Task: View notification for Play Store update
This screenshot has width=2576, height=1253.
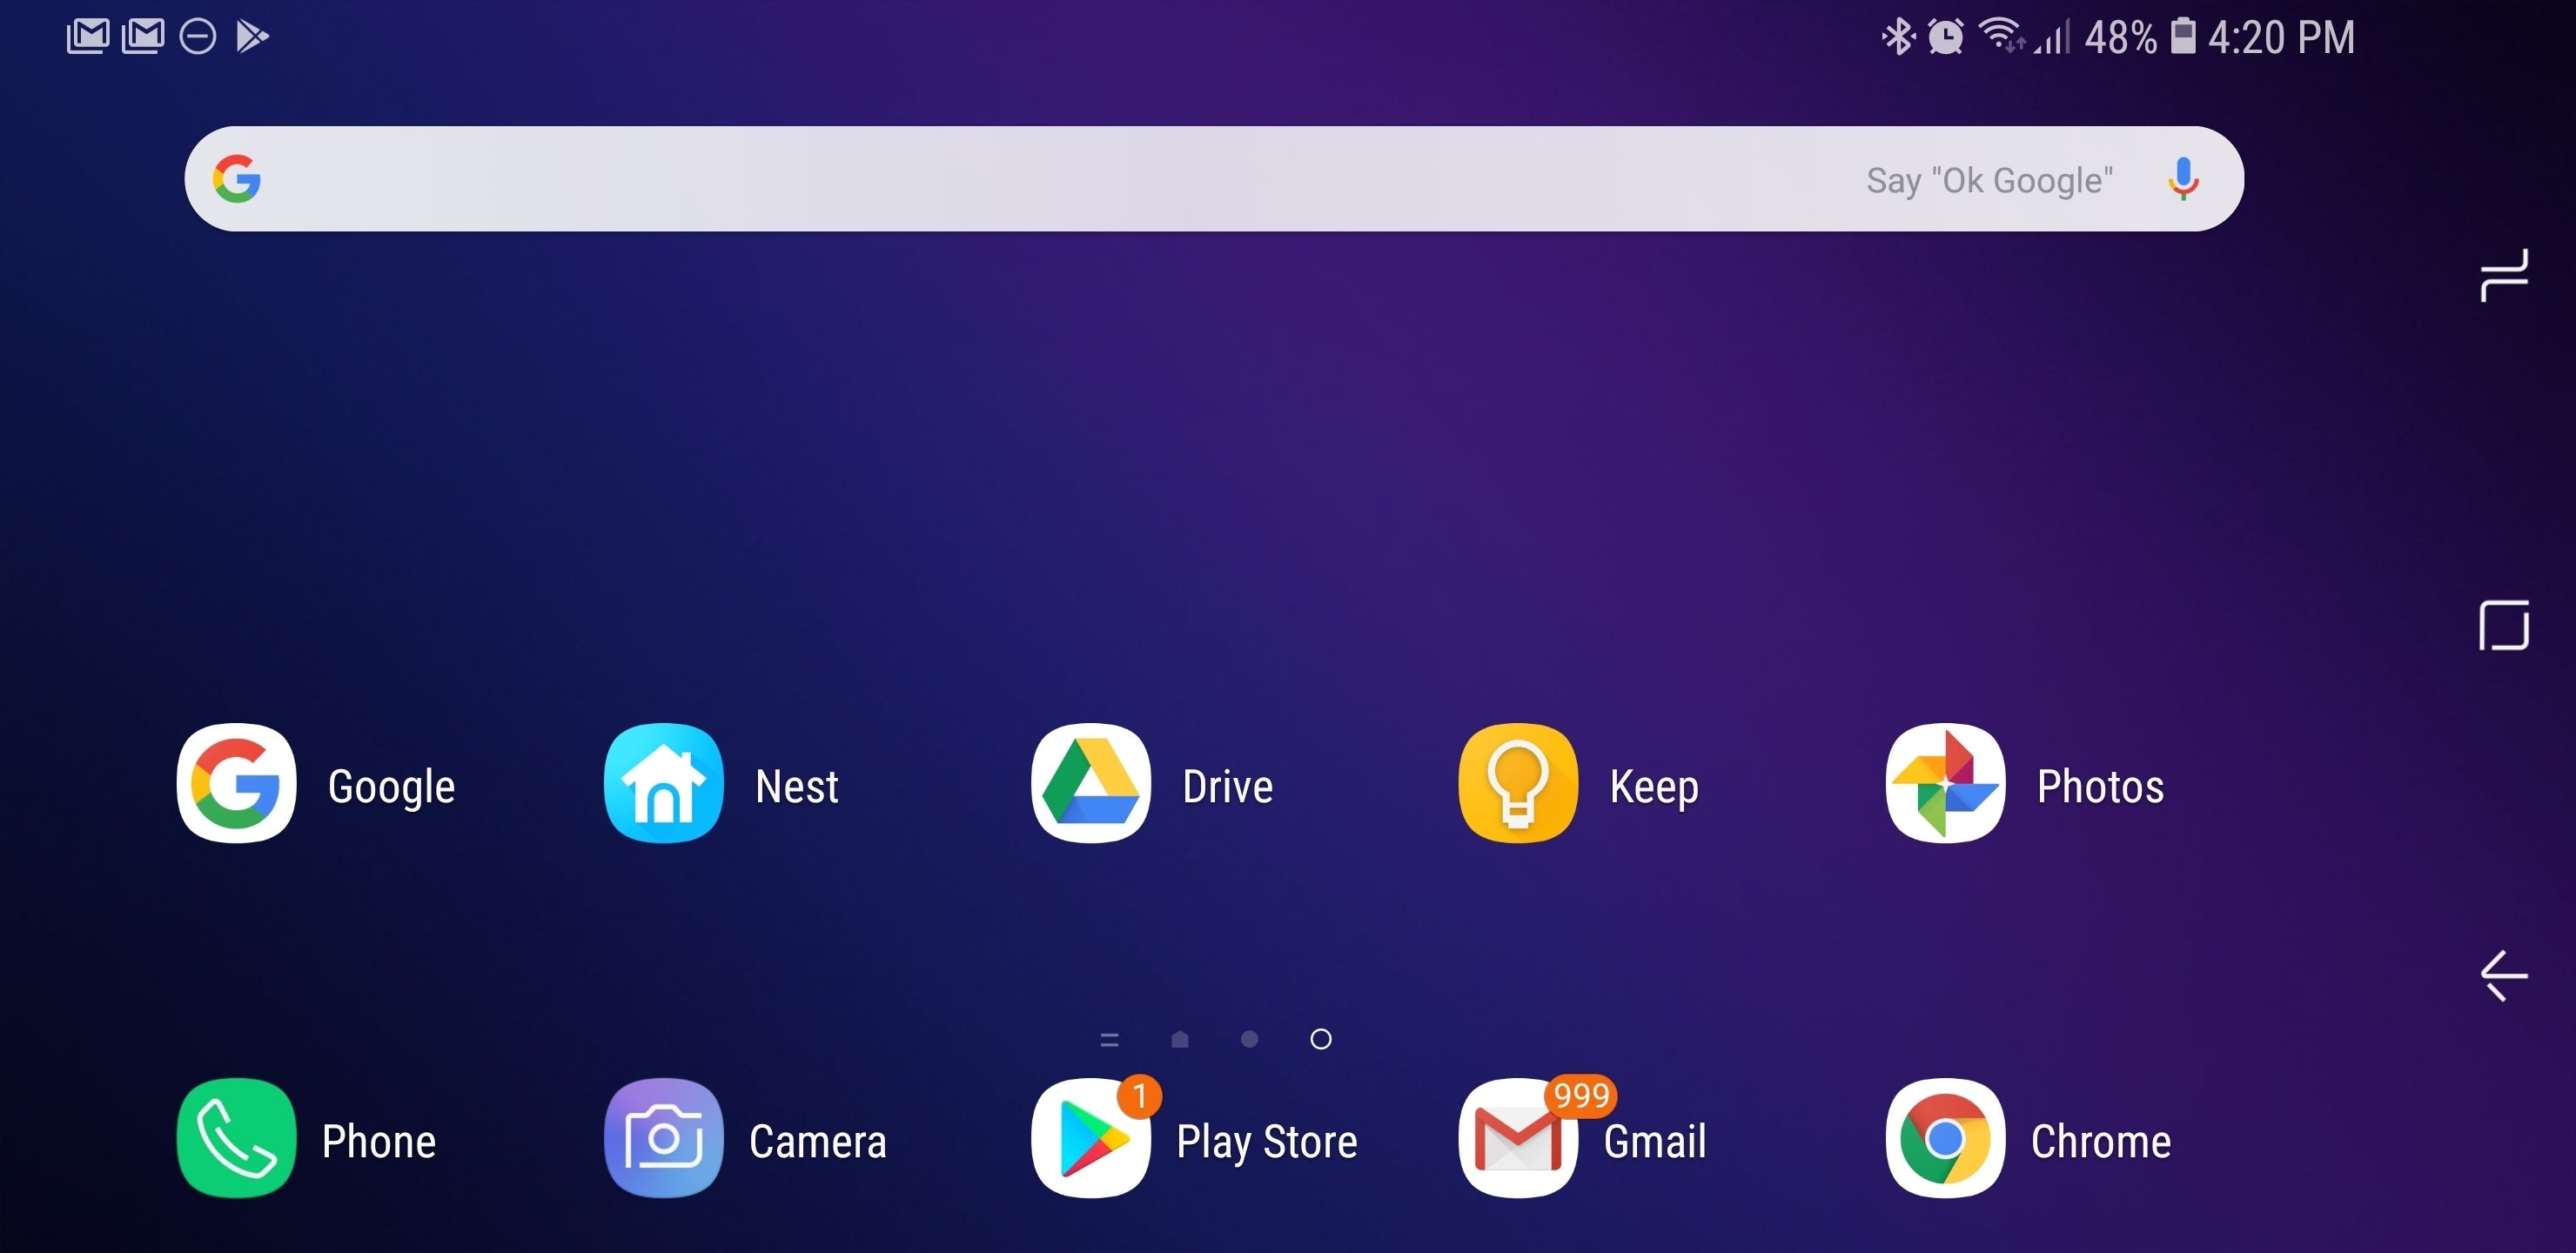Action: [1138, 1081]
